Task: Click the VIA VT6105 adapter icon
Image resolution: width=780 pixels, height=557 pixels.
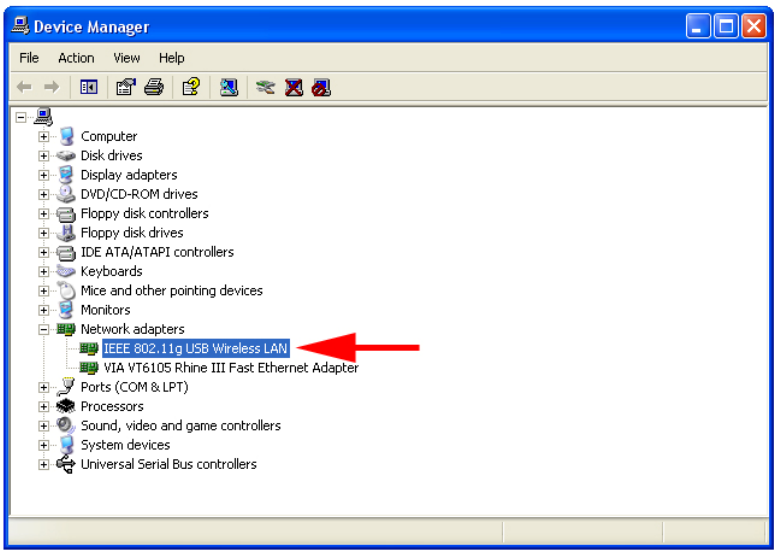Action: coord(89,368)
